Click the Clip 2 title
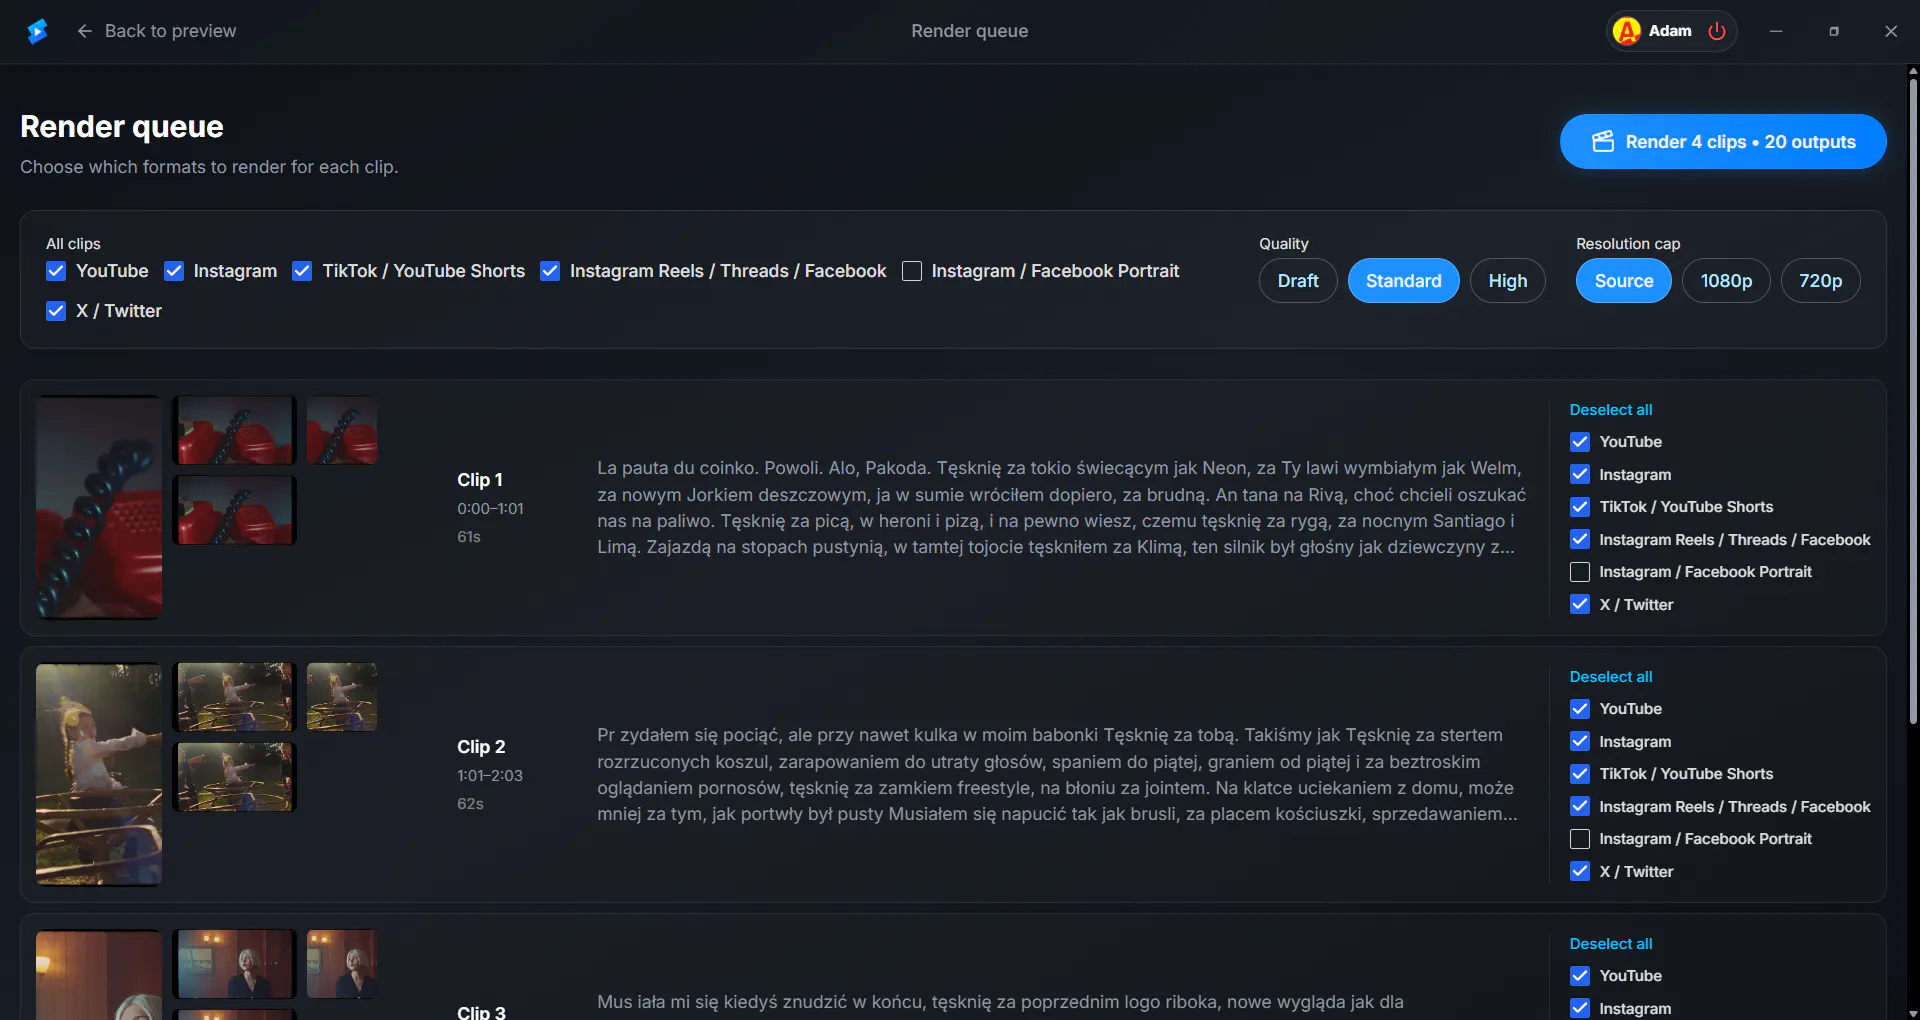 (481, 747)
